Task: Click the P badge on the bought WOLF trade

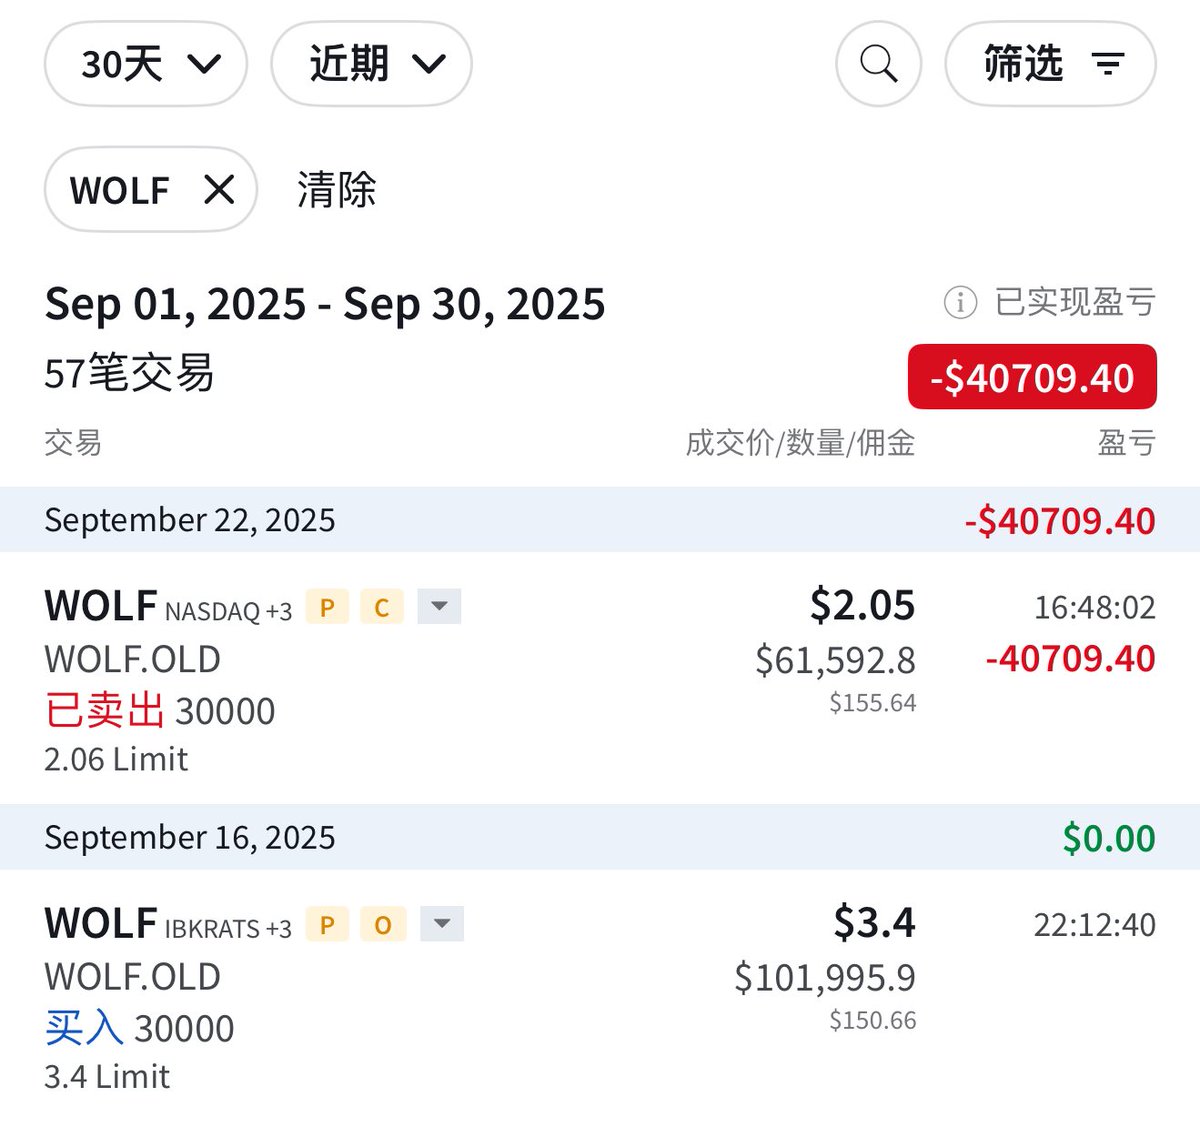Action: click(x=327, y=925)
